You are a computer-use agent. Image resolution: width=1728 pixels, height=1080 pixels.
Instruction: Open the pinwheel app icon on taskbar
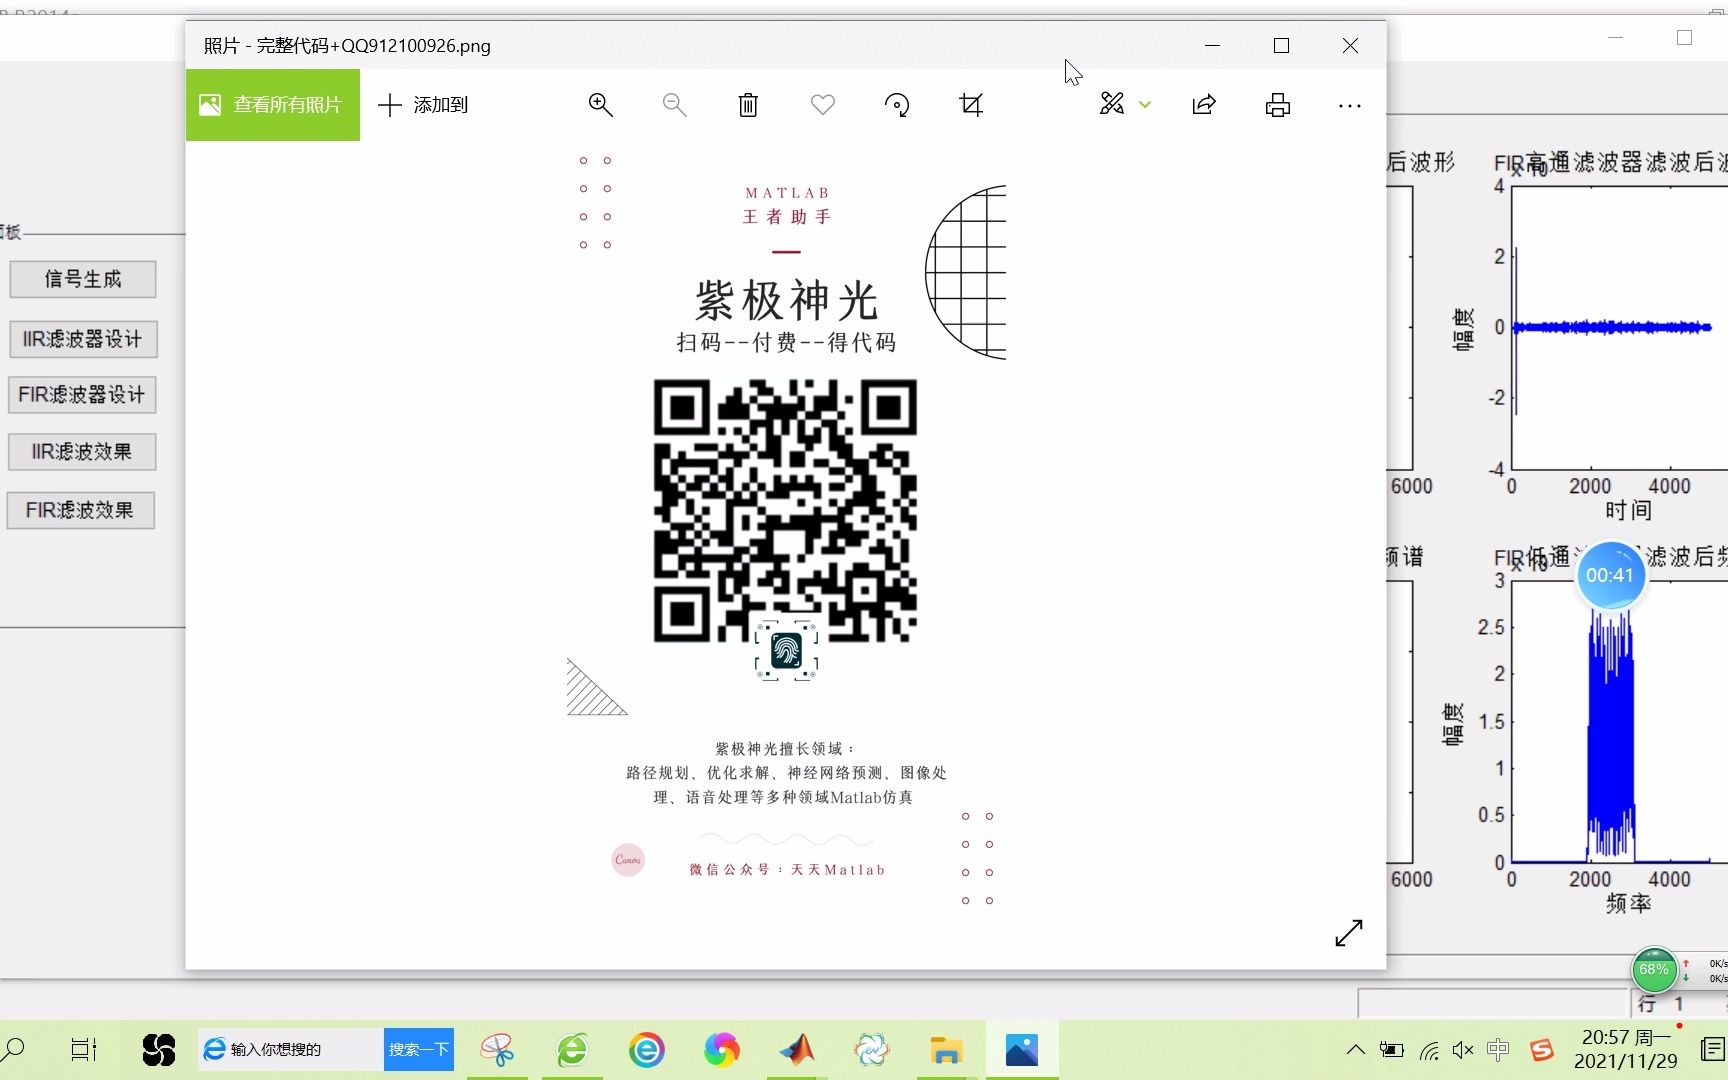pos(497,1050)
